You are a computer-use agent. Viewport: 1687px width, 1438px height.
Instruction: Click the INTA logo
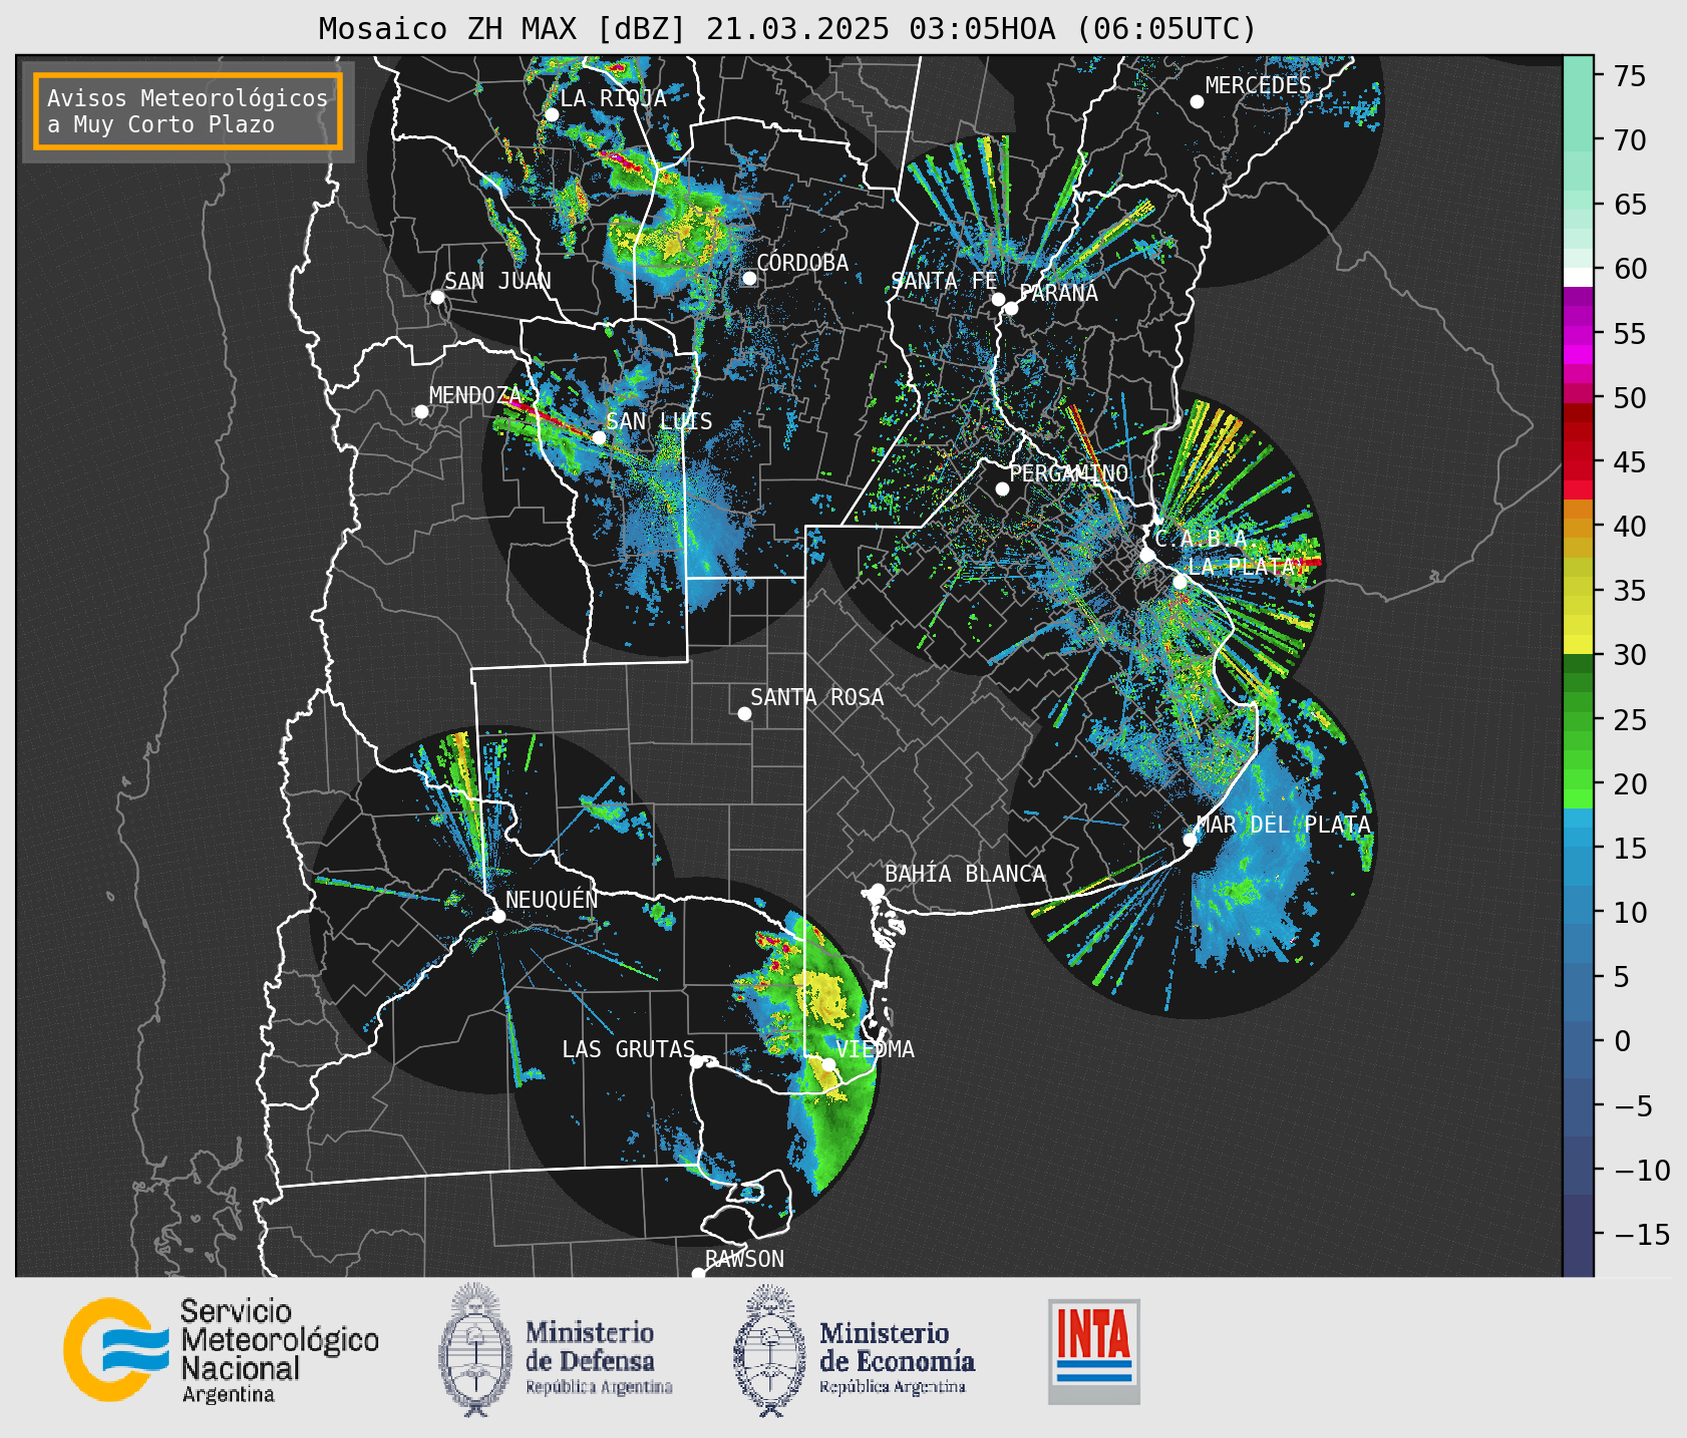(x=1094, y=1351)
